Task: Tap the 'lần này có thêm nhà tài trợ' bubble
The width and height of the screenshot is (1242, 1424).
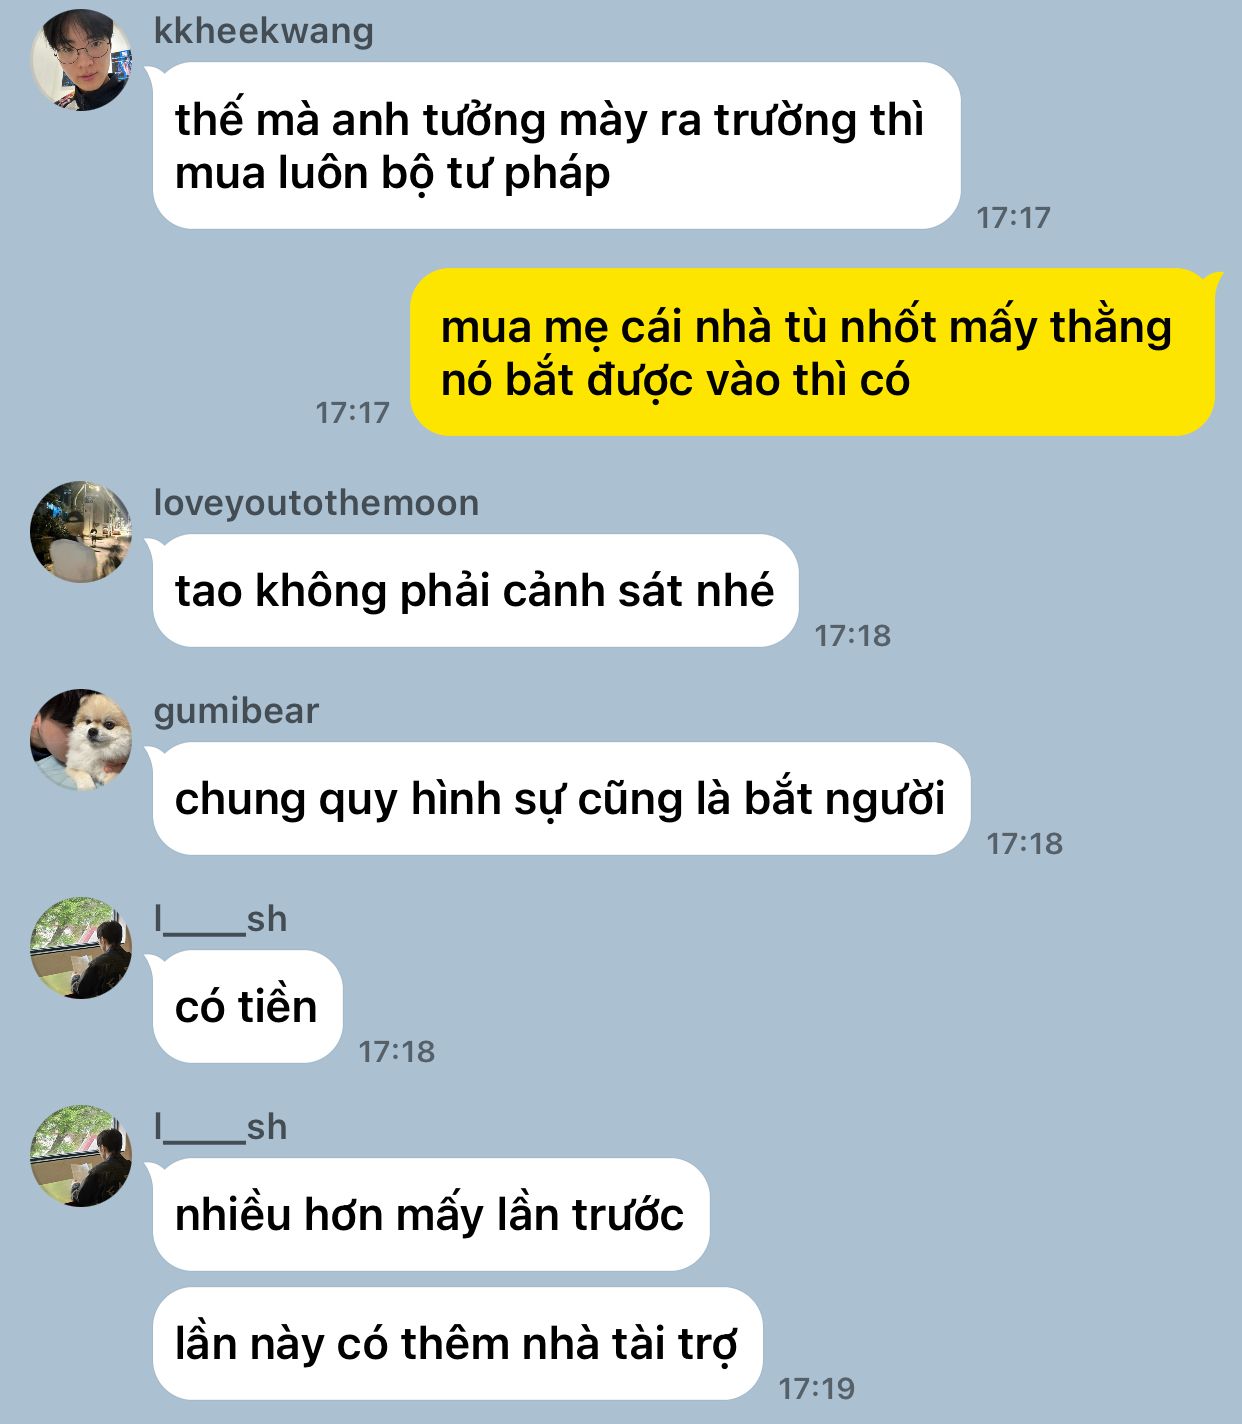Action: [457, 1344]
